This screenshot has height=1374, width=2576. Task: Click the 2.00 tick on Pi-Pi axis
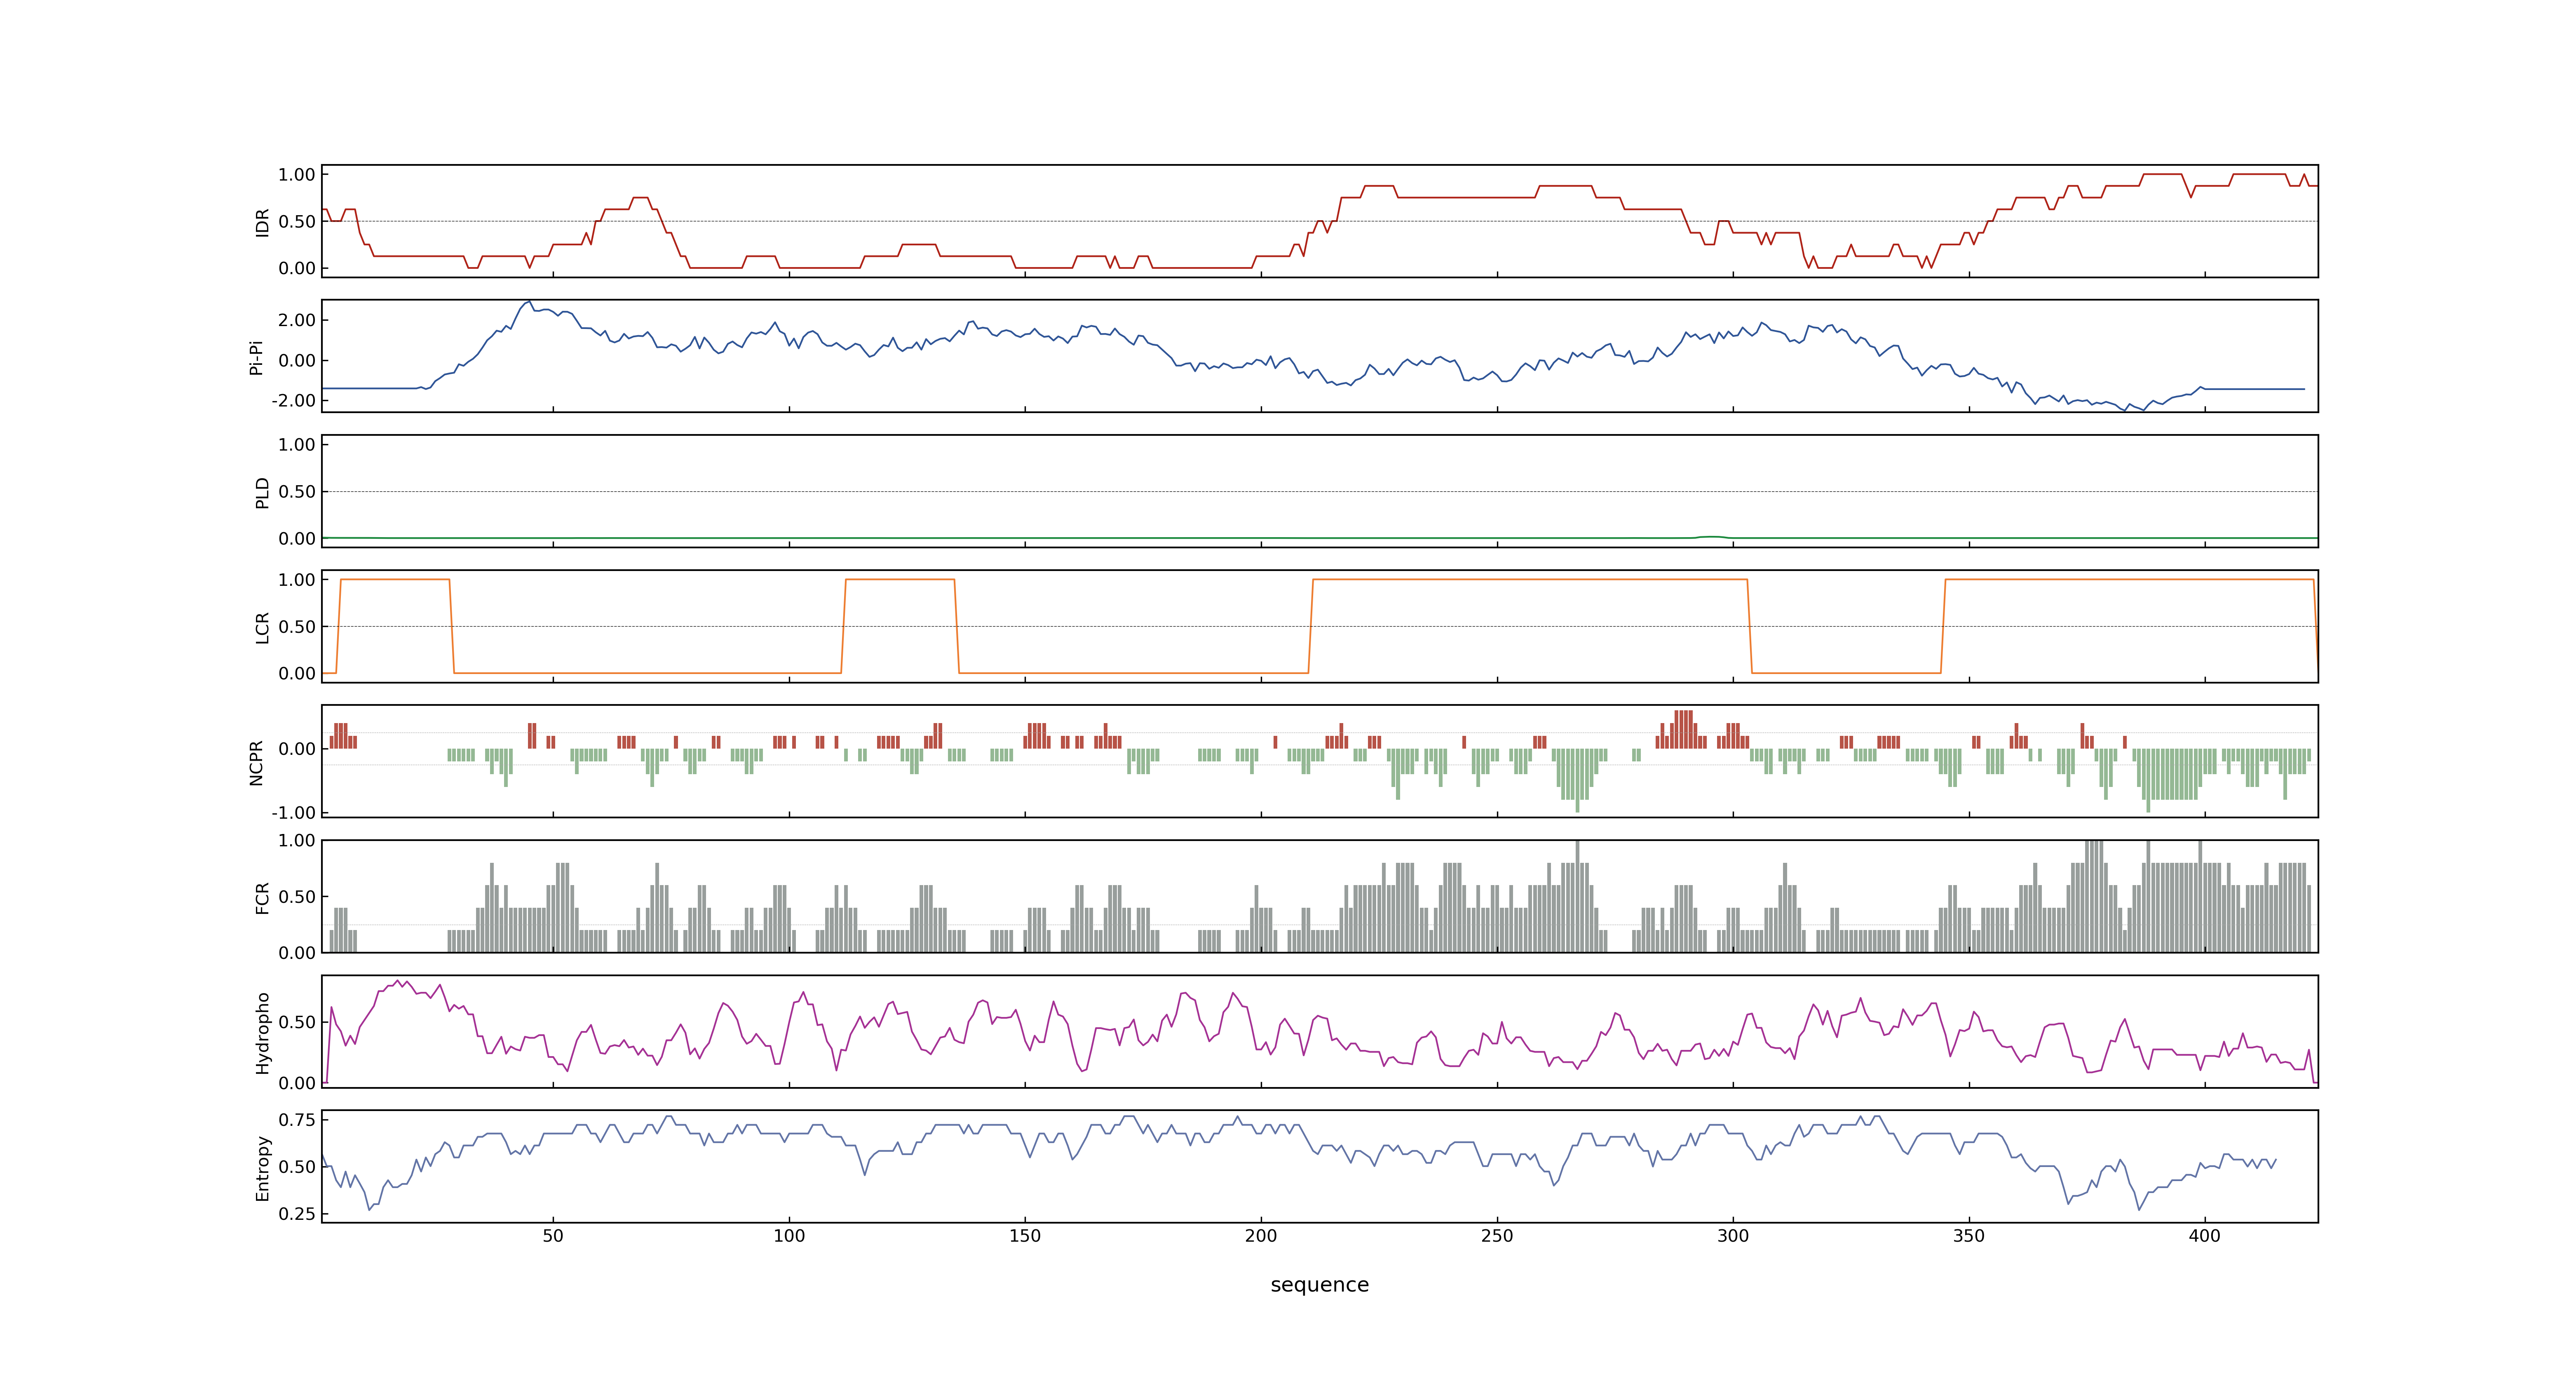tap(297, 320)
